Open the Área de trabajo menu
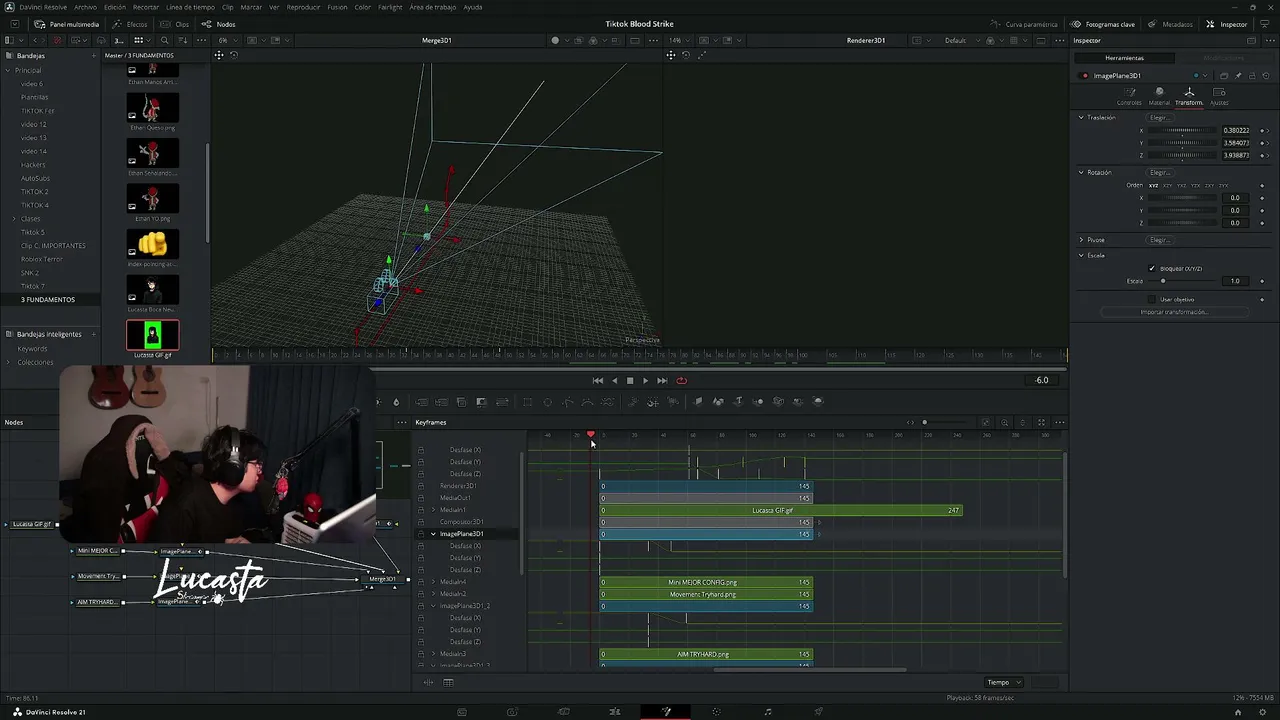The width and height of the screenshot is (1280, 720). pos(432,7)
